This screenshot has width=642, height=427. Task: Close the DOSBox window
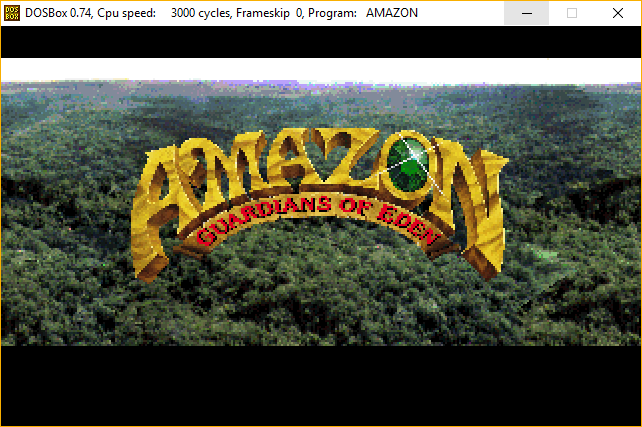point(618,13)
